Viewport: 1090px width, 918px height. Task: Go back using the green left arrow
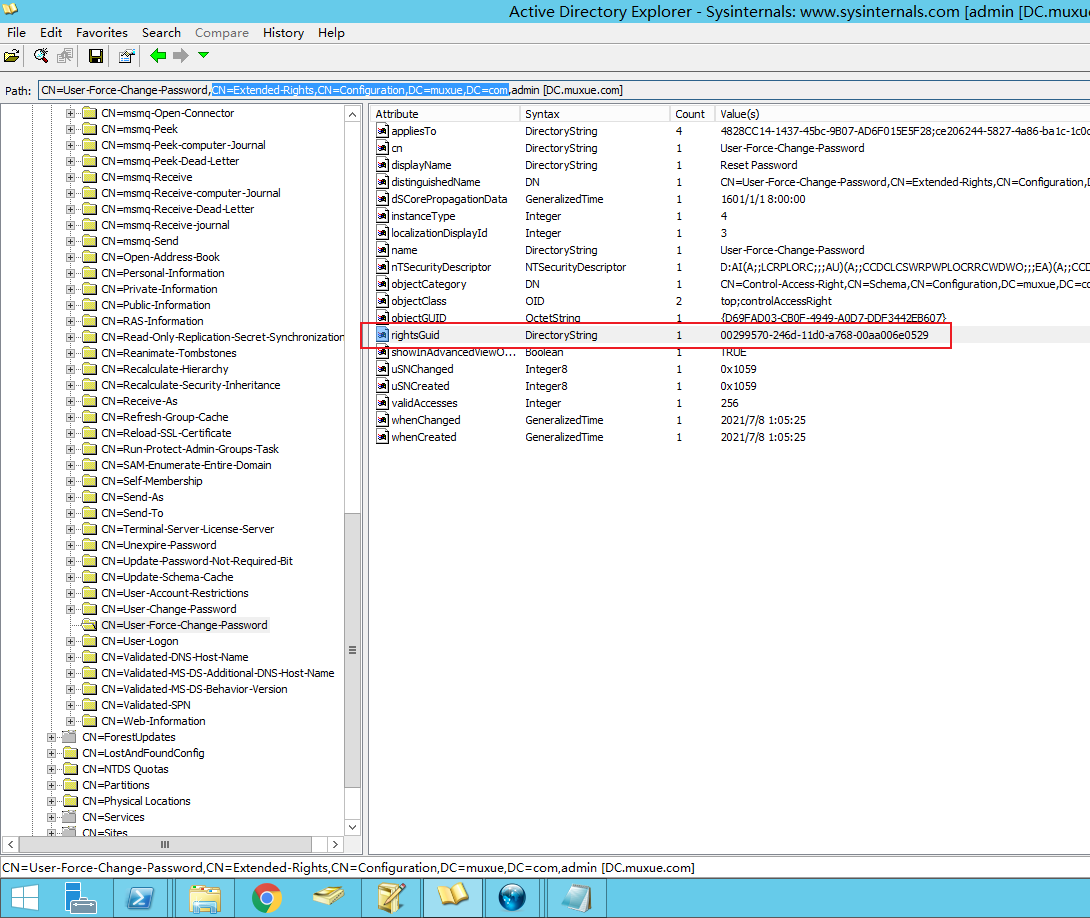(x=158, y=56)
